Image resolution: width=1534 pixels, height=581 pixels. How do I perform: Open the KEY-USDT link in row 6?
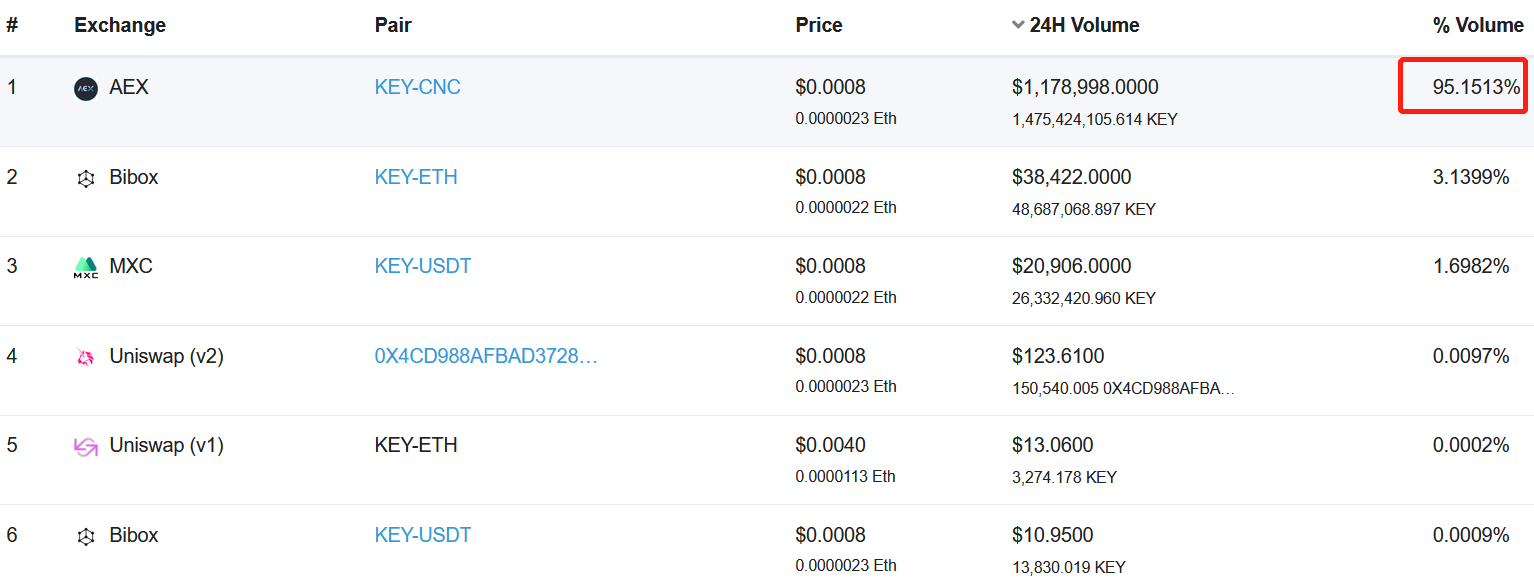point(423,535)
